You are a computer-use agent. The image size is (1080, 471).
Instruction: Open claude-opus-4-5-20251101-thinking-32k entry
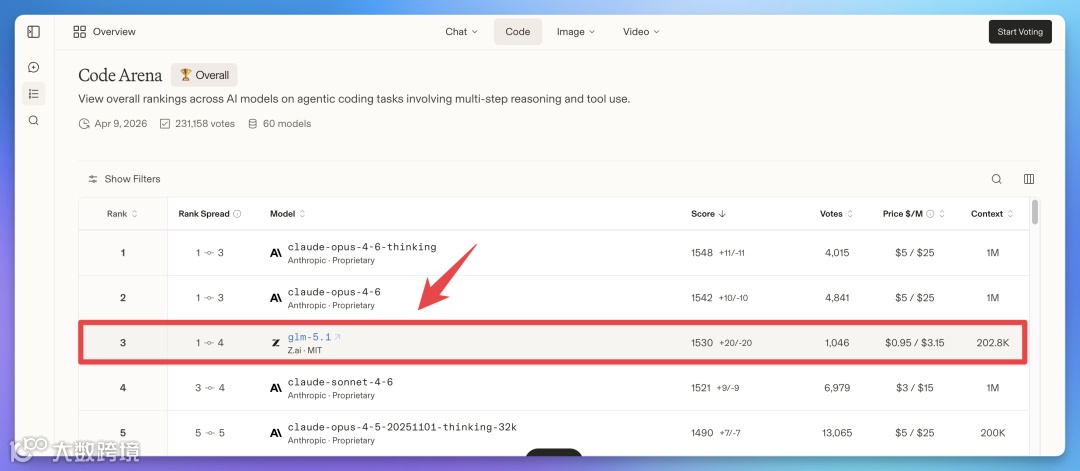coord(402,427)
